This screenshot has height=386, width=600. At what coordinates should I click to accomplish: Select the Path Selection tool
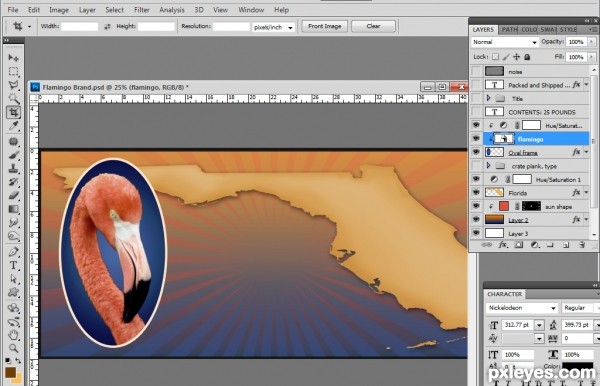13,279
